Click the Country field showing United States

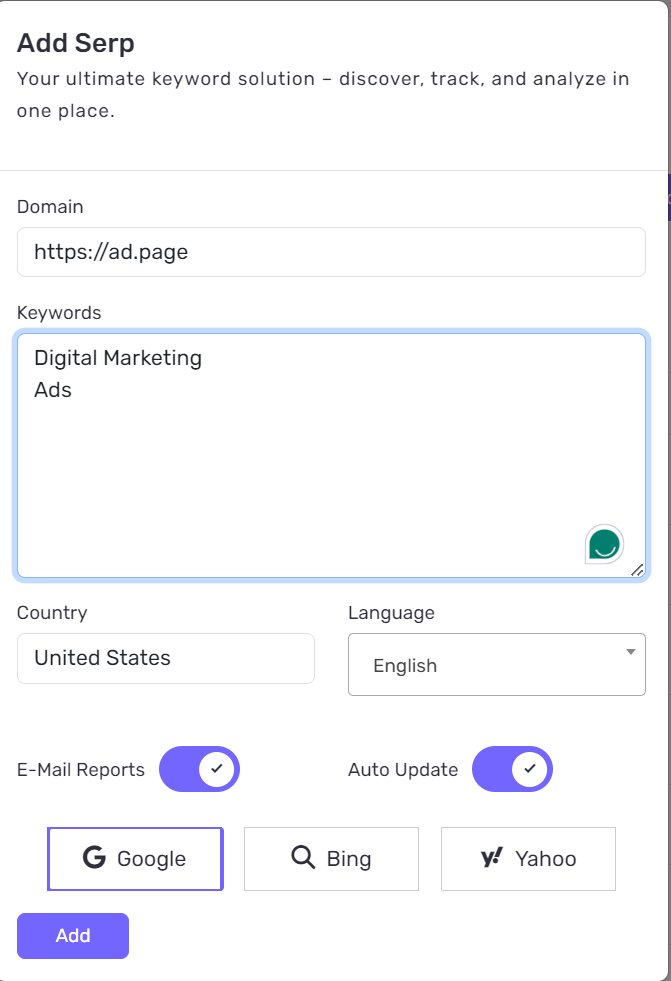pyautogui.click(x=166, y=658)
